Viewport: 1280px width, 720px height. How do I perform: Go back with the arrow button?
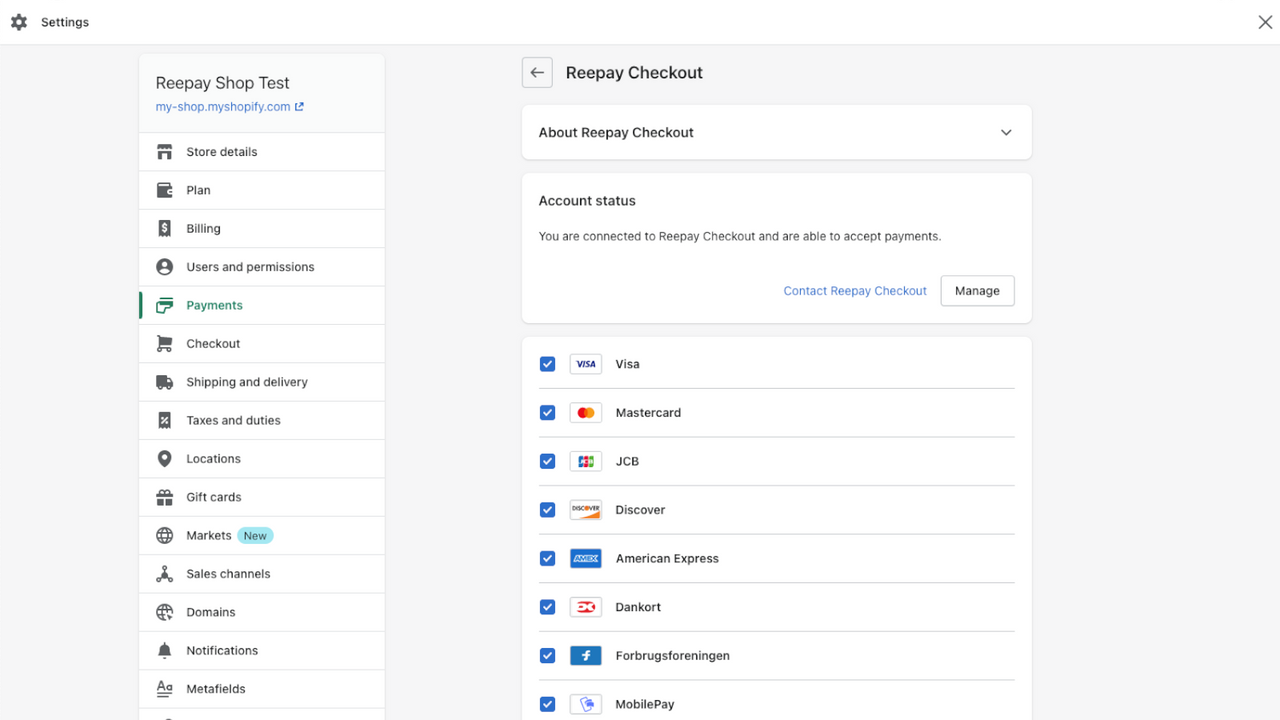point(537,73)
